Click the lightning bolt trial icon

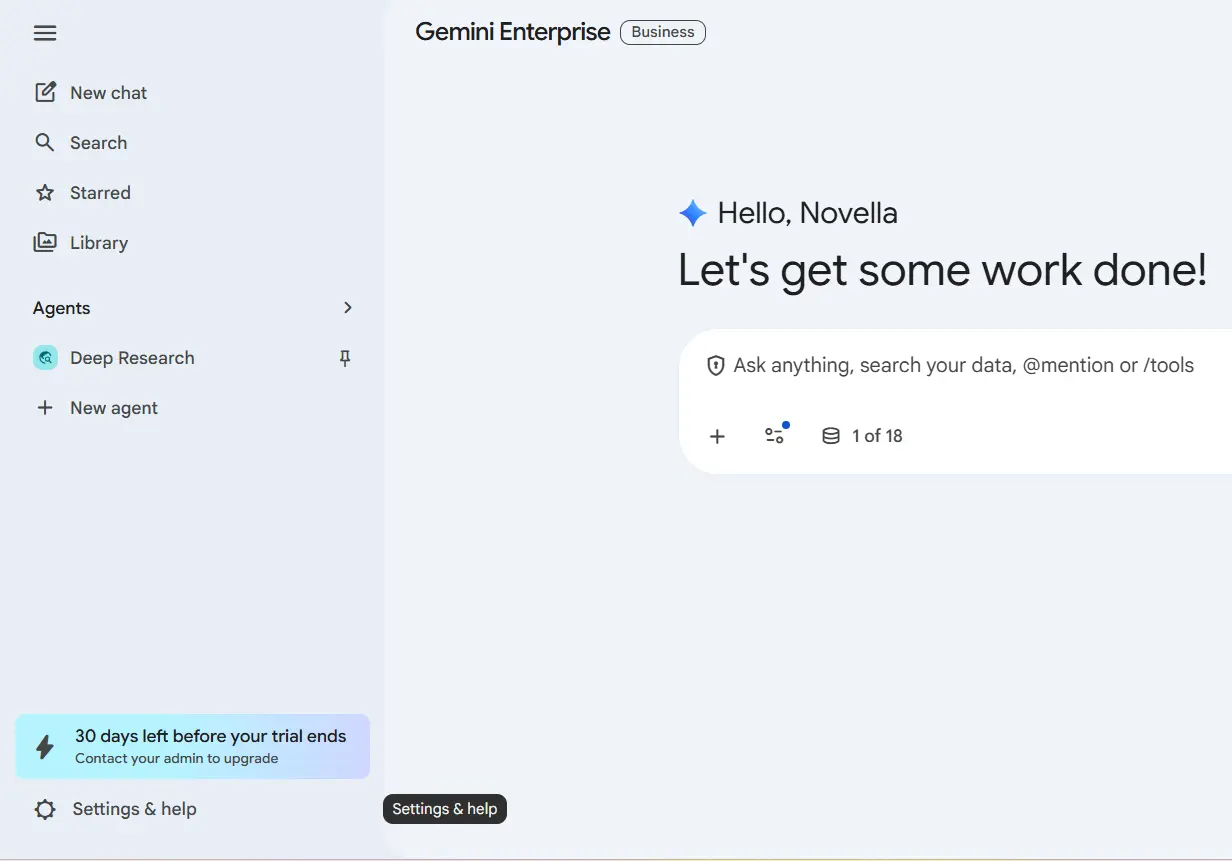(45, 747)
